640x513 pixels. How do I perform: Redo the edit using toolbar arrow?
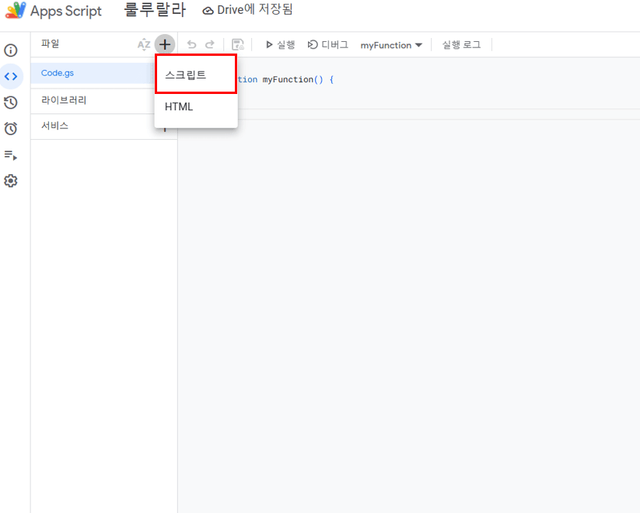tap(210, 45)
